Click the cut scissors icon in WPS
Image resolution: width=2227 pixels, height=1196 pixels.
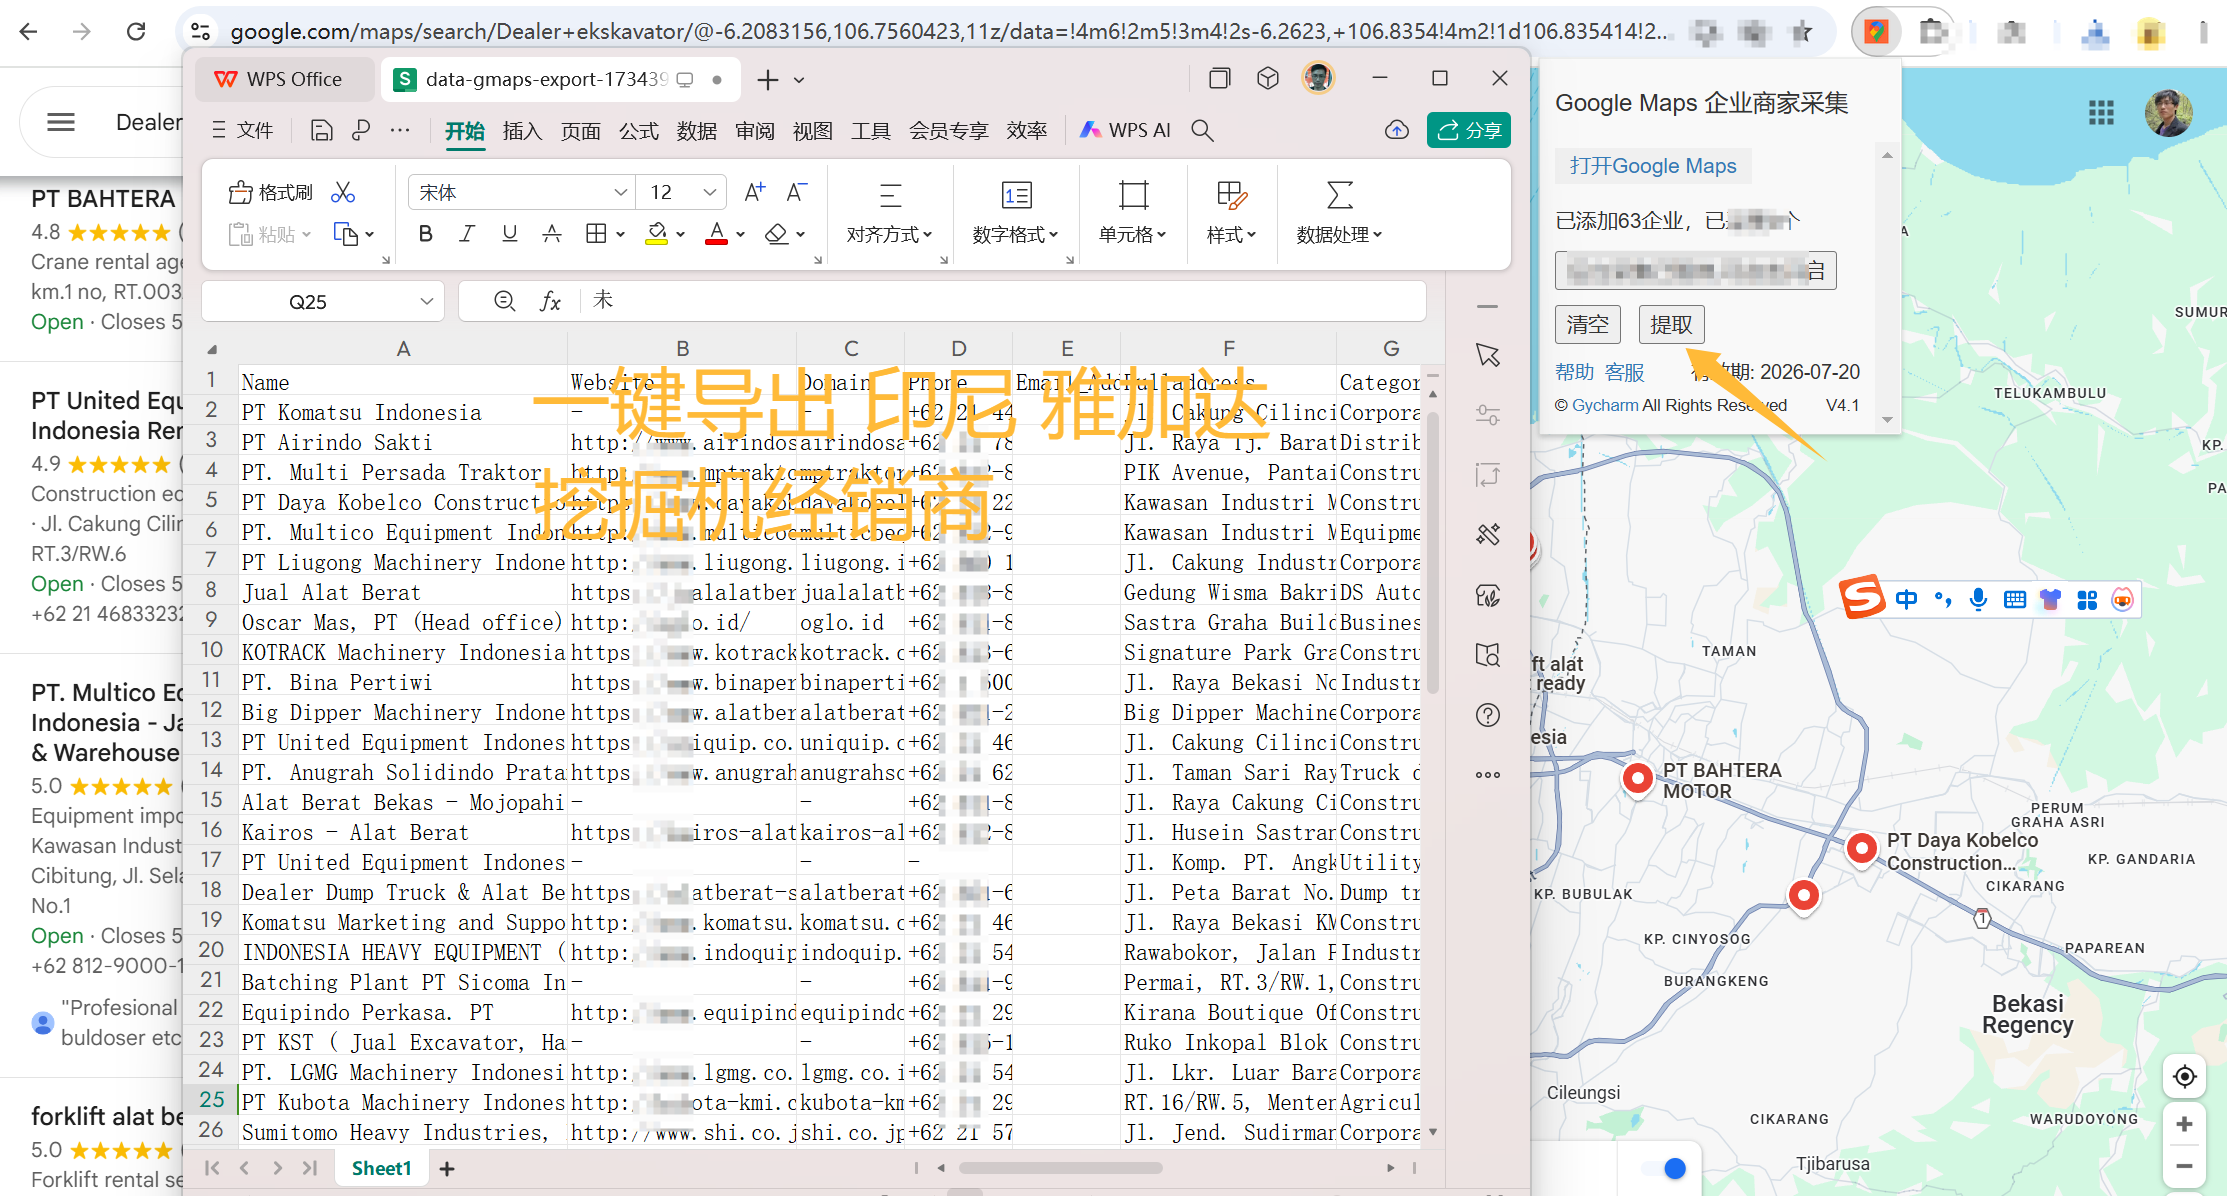(343, 192)
